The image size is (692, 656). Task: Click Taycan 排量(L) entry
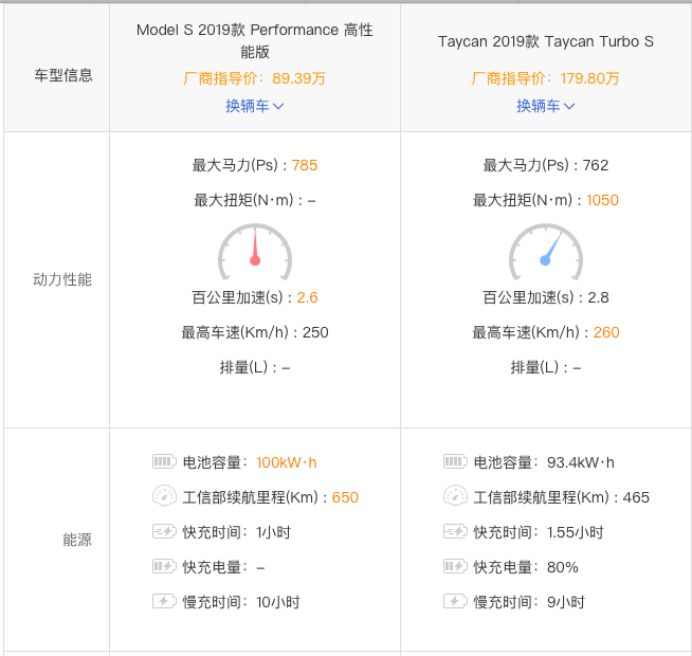click(x=545, y=367)
